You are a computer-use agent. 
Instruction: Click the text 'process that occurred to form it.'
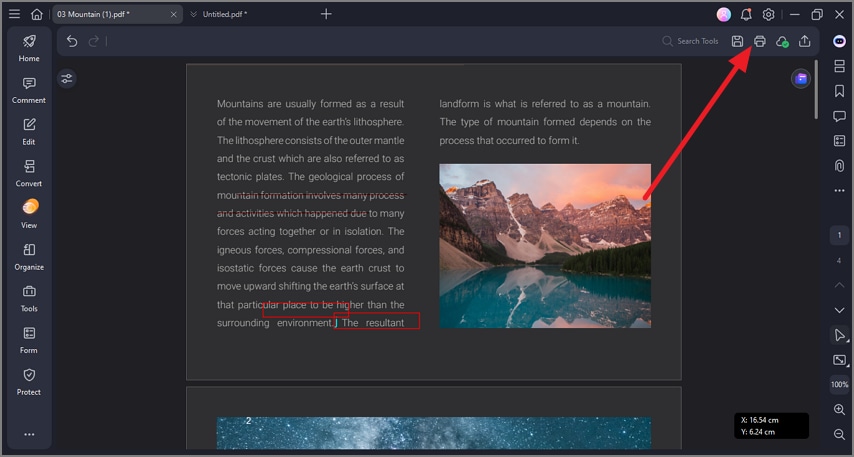(x=509, y=141)
